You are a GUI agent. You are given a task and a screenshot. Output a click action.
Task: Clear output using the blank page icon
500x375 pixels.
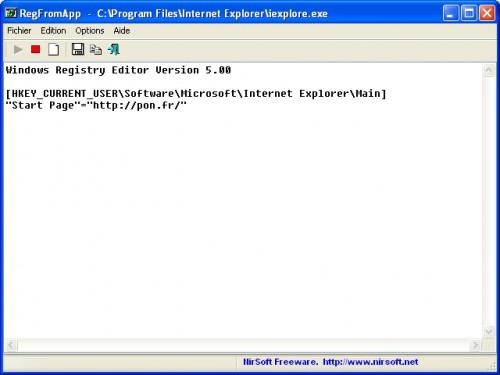[54, 49]
